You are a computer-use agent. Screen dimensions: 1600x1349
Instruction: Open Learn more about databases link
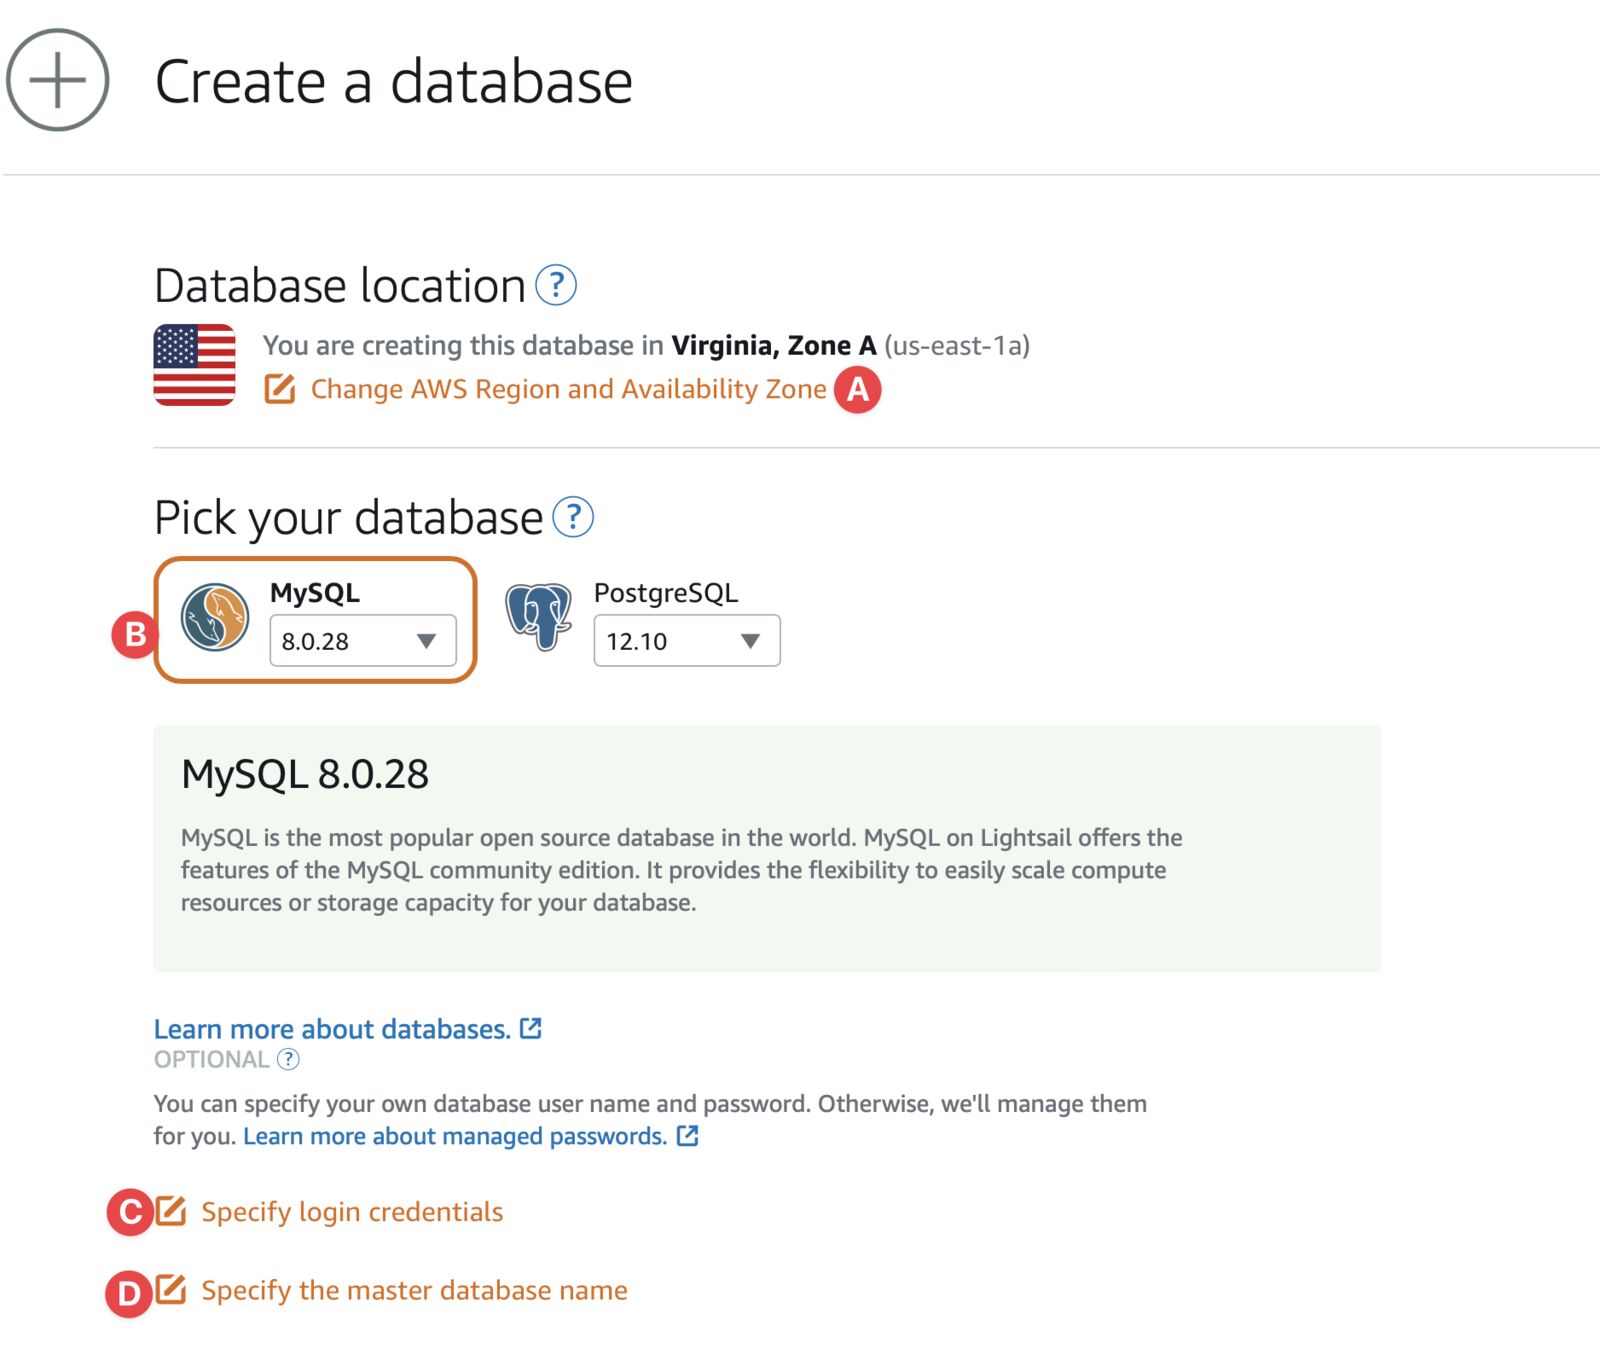pos(332,1029)
